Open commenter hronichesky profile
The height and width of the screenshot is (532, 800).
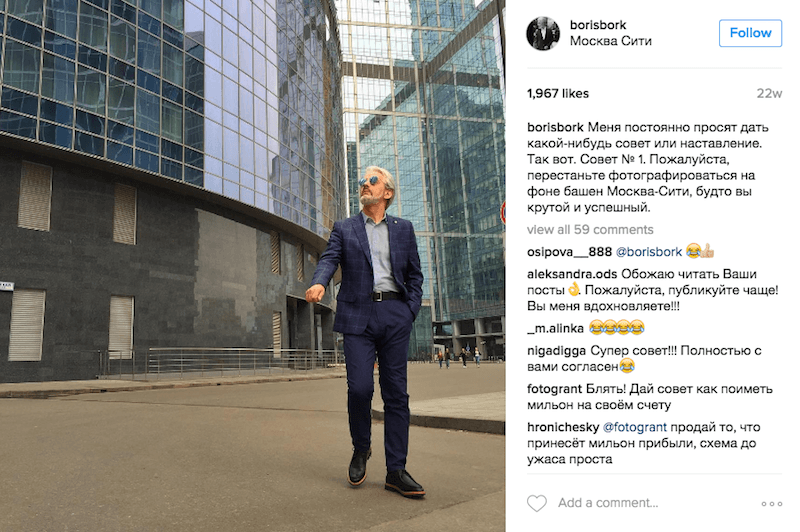coord(563,427)
